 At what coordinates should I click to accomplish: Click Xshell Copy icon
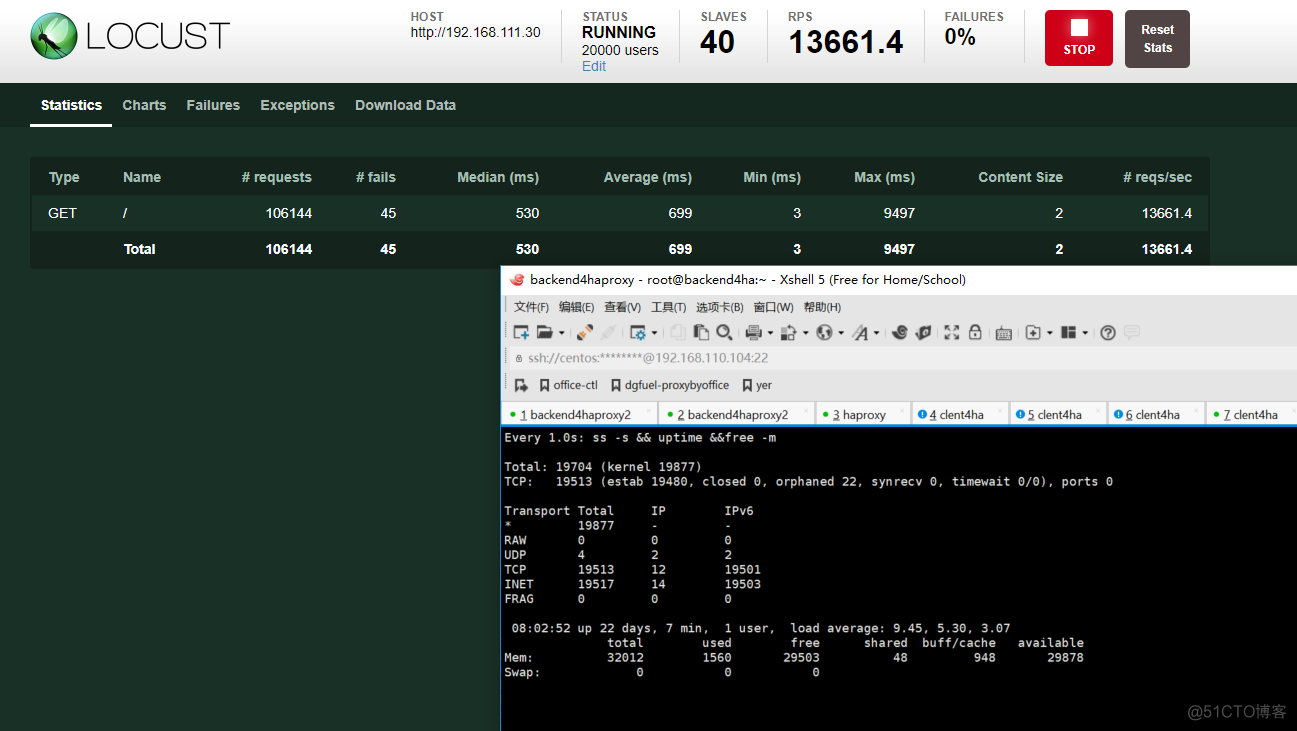point(677,333)
